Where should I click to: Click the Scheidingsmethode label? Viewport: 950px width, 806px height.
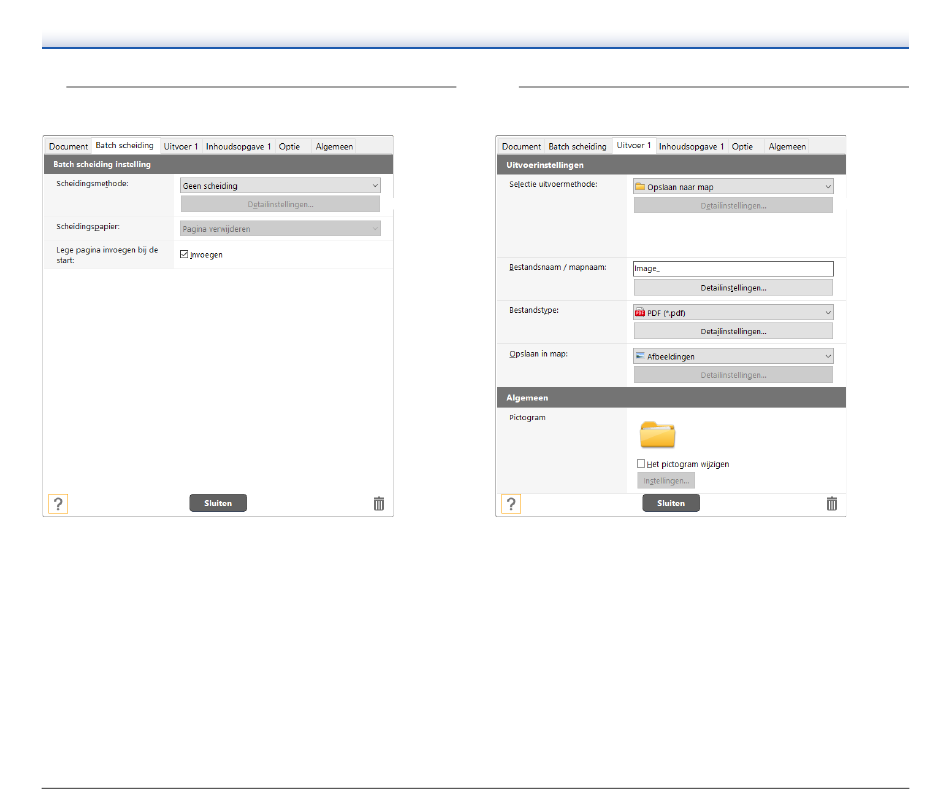coord(92,184)
